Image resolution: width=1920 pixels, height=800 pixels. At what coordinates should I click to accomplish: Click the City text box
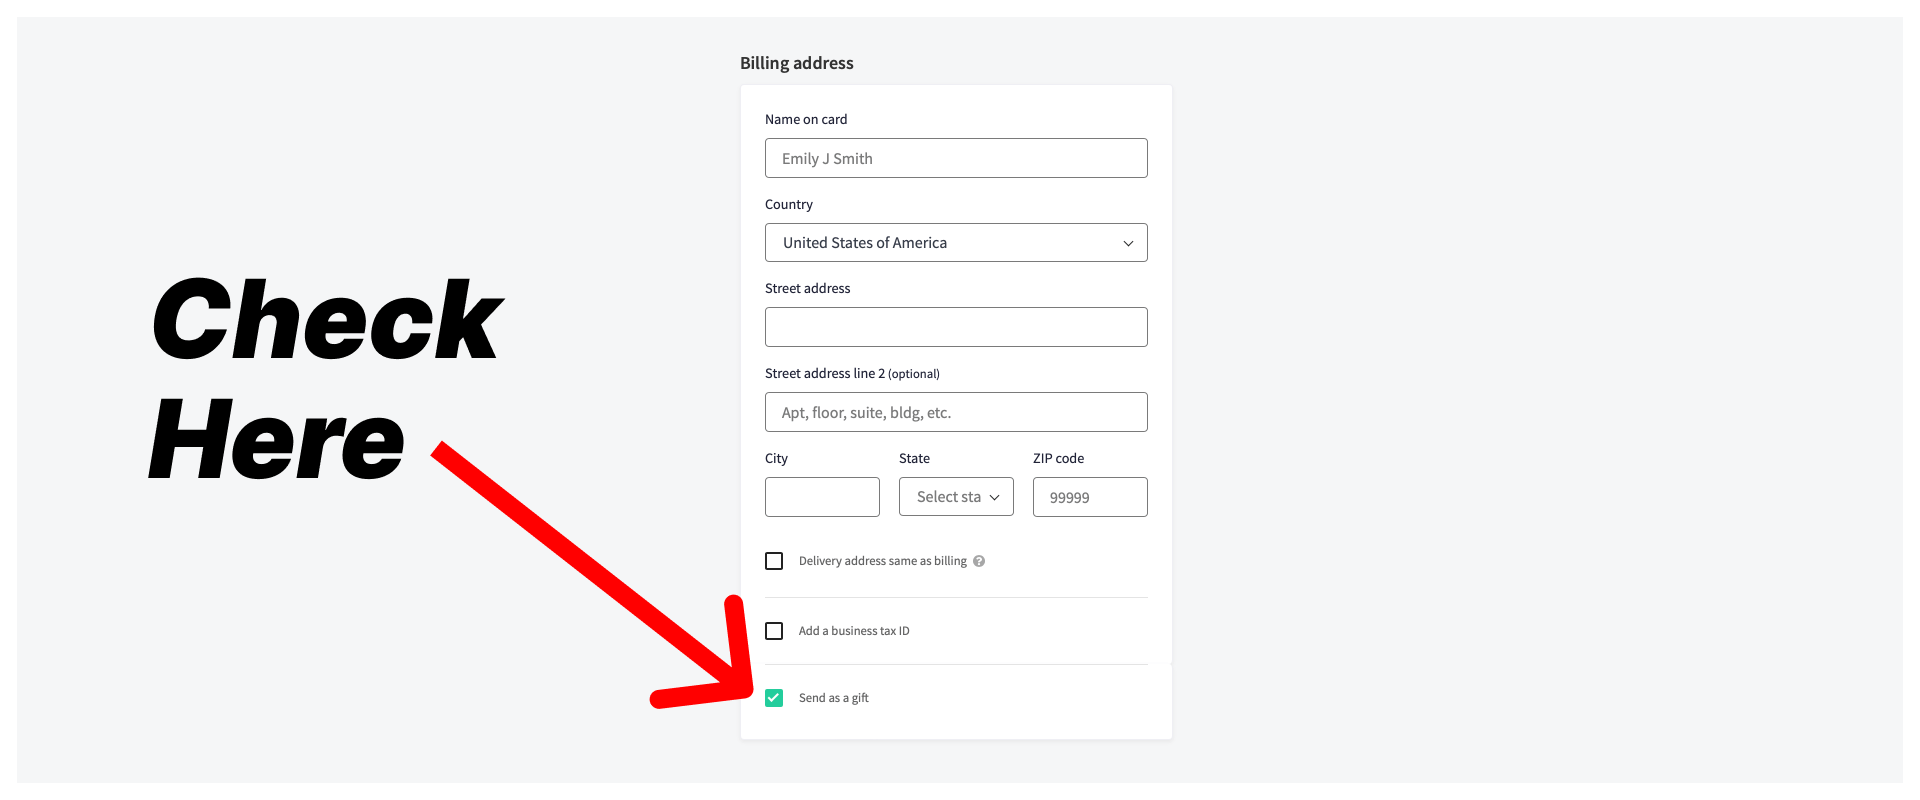pos(822,497)
